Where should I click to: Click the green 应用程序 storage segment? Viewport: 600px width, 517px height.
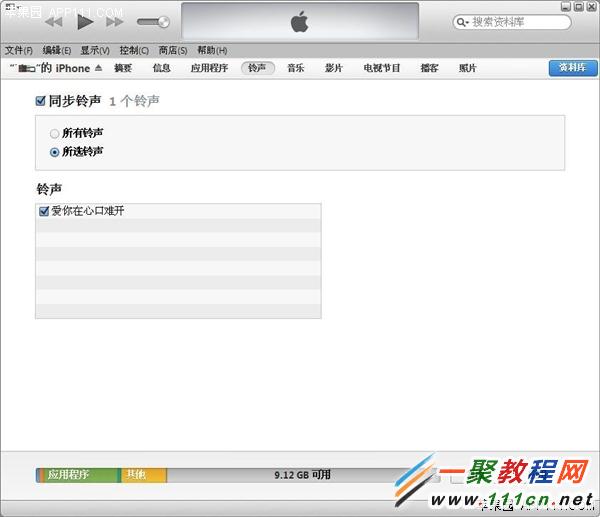[x=81, y=475]
